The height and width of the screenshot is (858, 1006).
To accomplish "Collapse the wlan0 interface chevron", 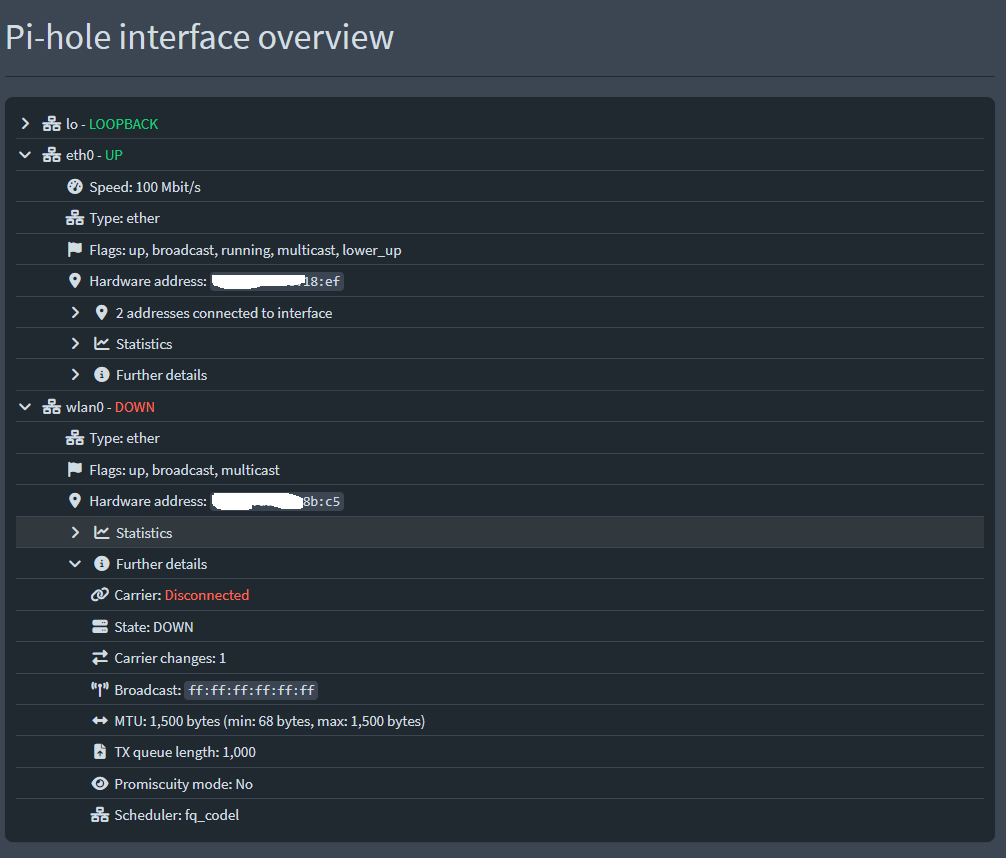I will [25, 407].
